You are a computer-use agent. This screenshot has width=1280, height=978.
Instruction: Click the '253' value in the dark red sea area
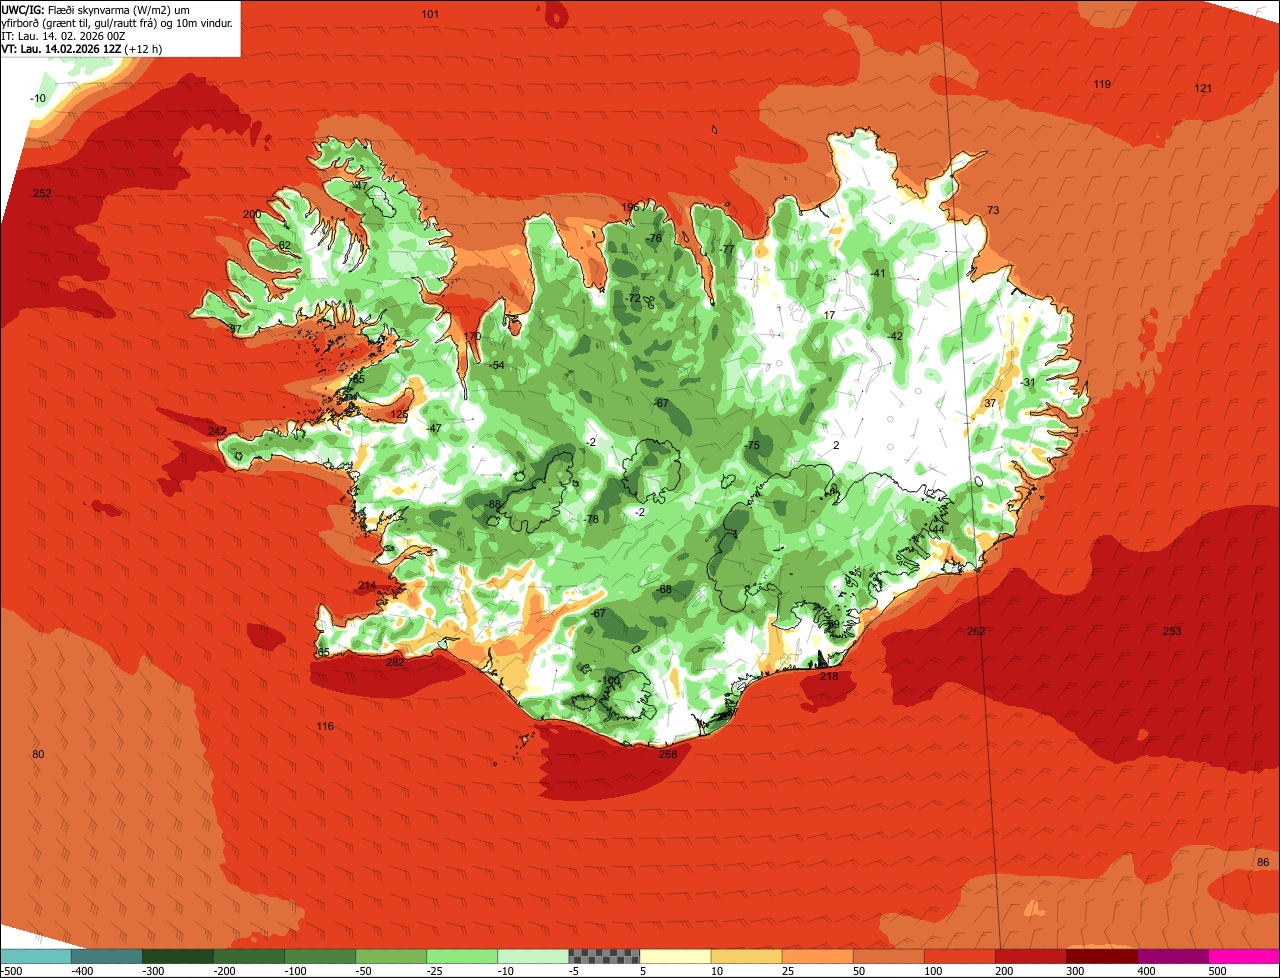pyautogui.click(x=1172, y=631)
